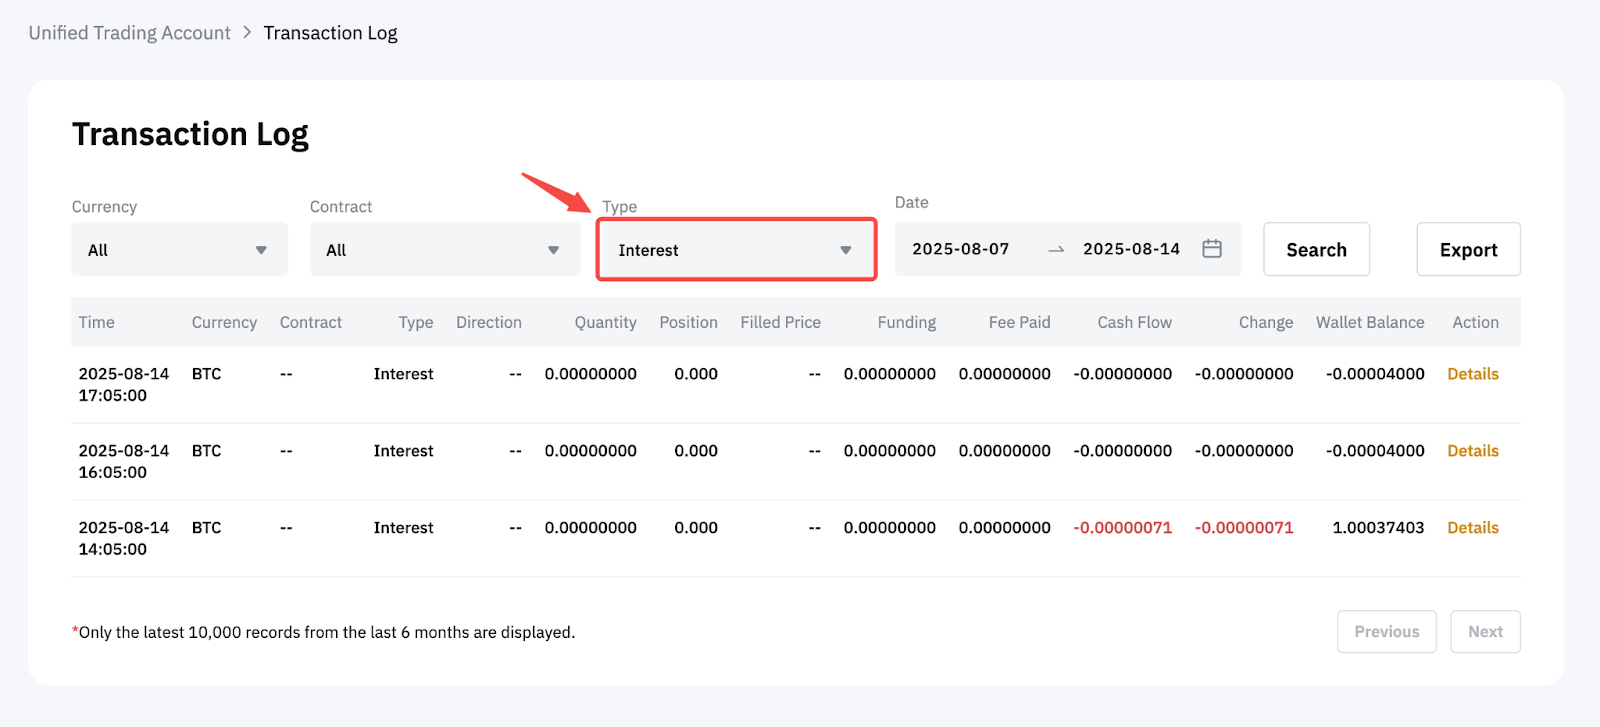
Task: Click the arrow between the date range
Action: pyautogui.click(x=1056, y=250)
